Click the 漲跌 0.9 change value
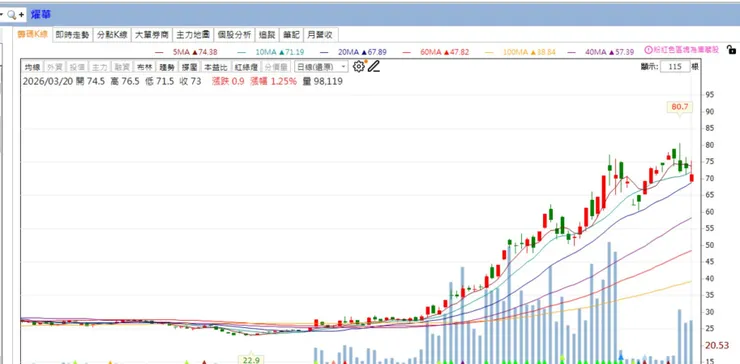The width and height of the screenshot is (740, 364). click(228, 81)
